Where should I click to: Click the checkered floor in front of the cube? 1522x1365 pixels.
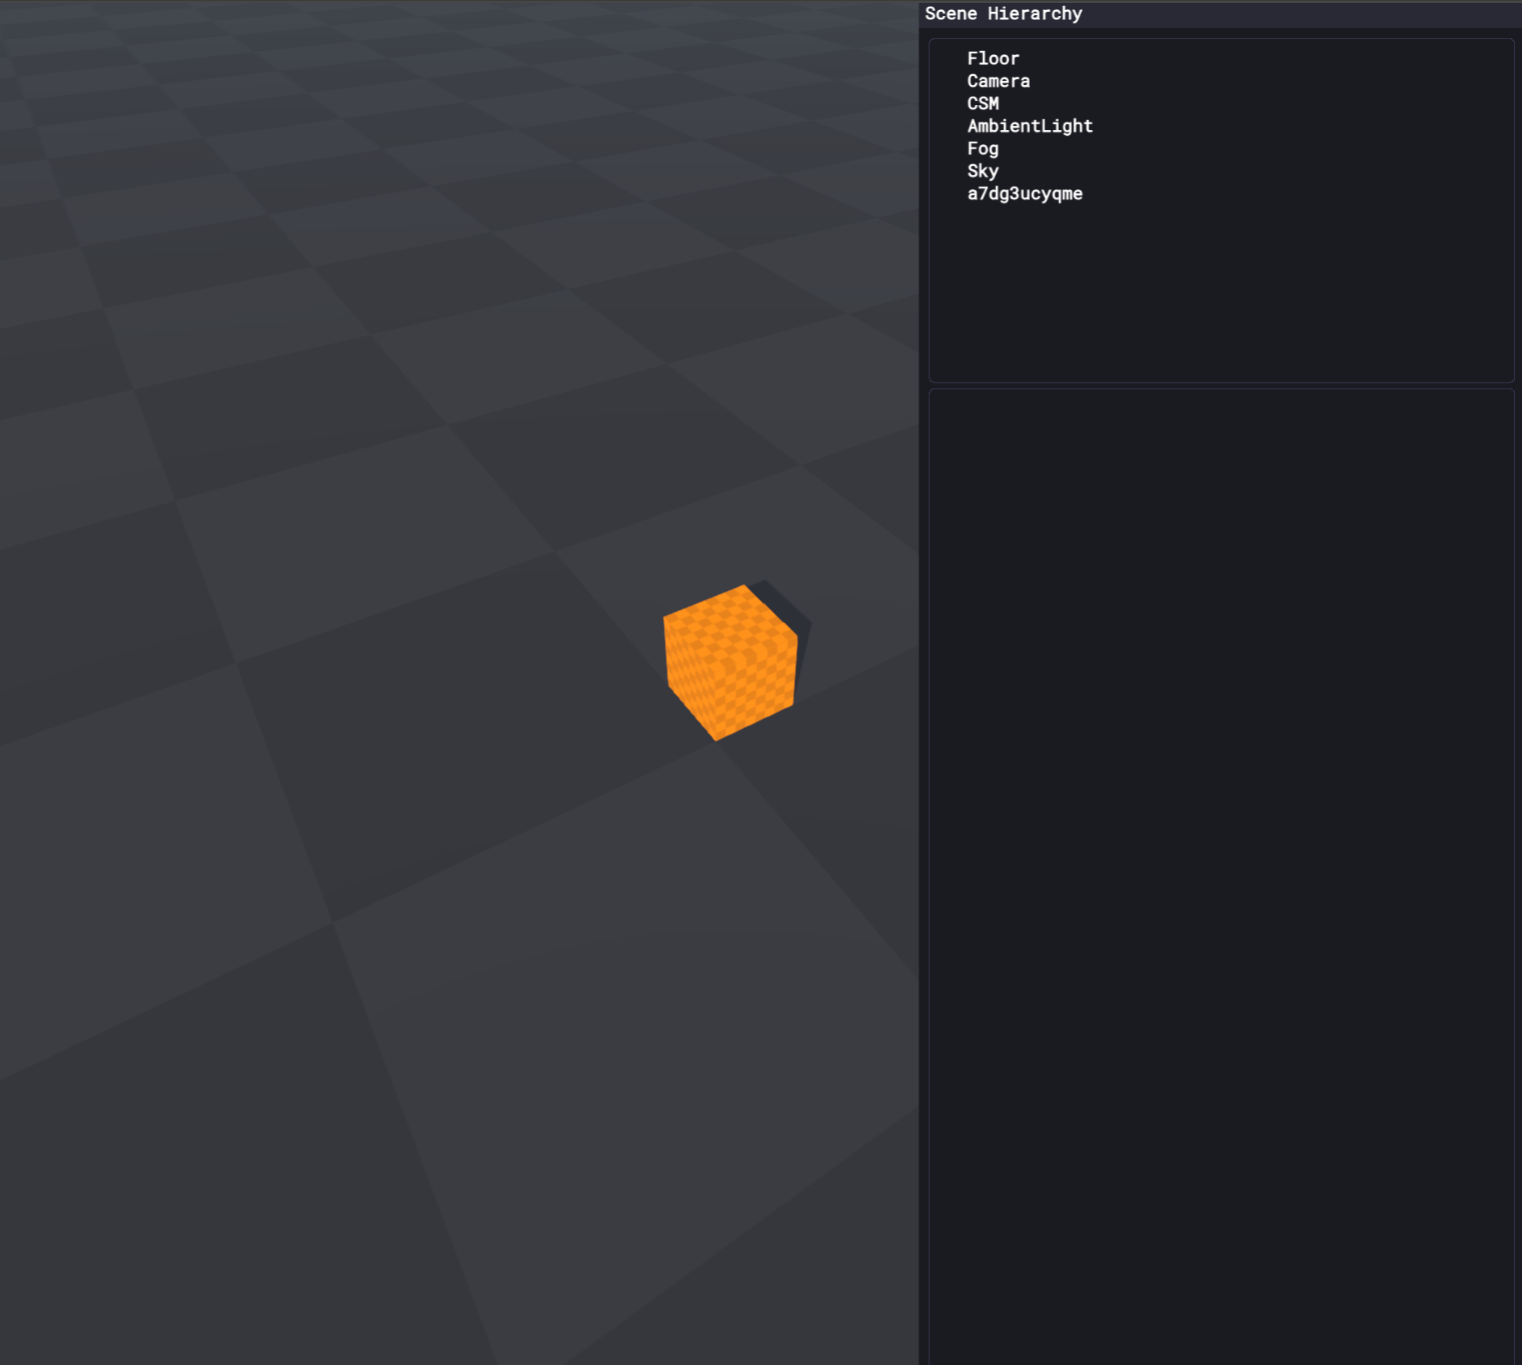click(600, 900)
